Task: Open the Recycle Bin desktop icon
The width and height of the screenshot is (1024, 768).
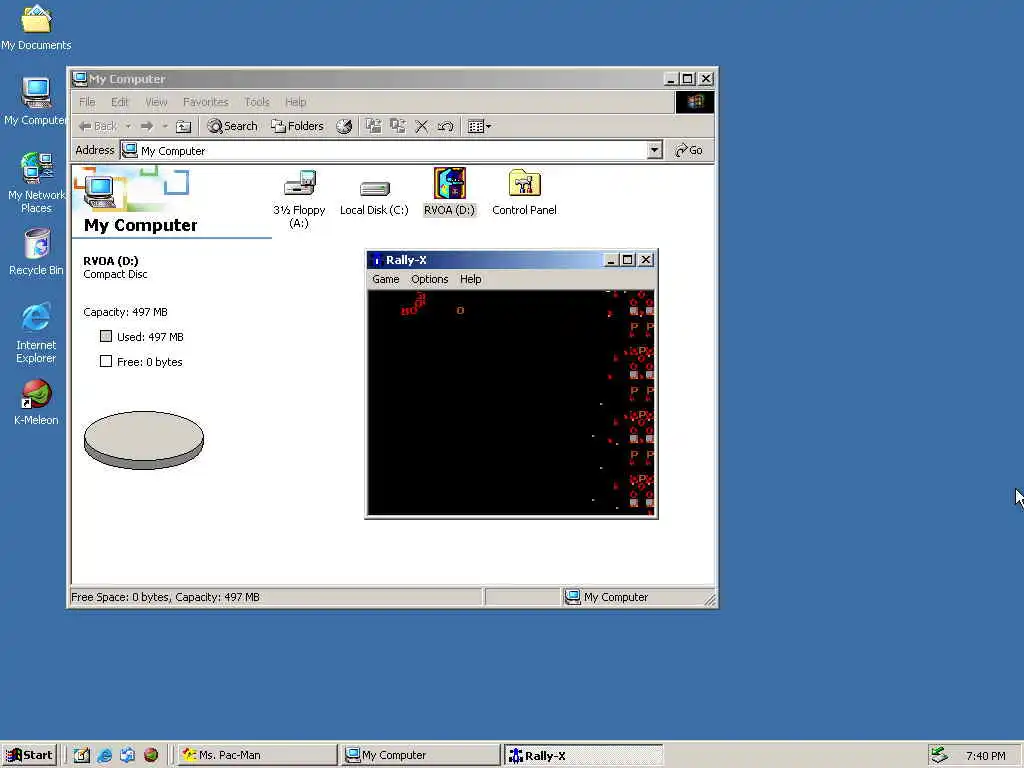Action: (x=36, y=252)
